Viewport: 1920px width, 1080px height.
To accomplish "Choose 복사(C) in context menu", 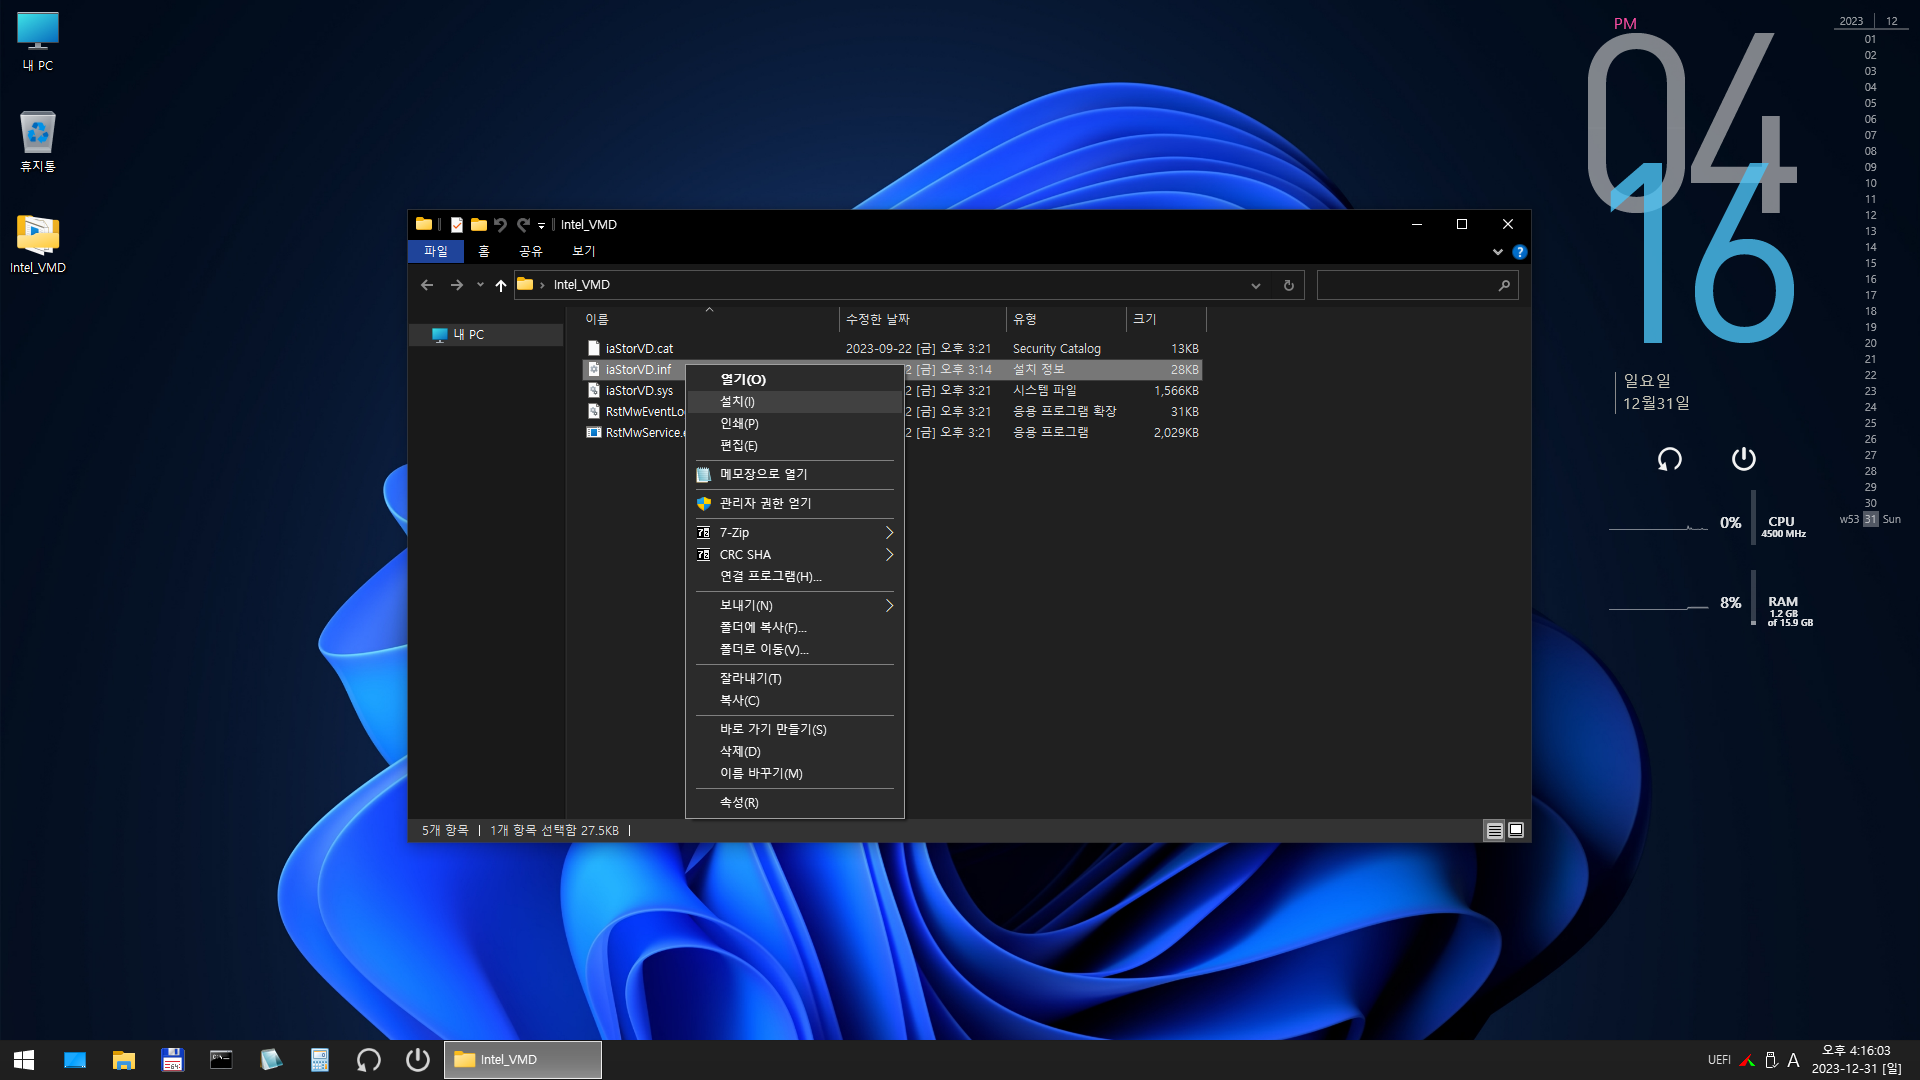I will [795, 701].
